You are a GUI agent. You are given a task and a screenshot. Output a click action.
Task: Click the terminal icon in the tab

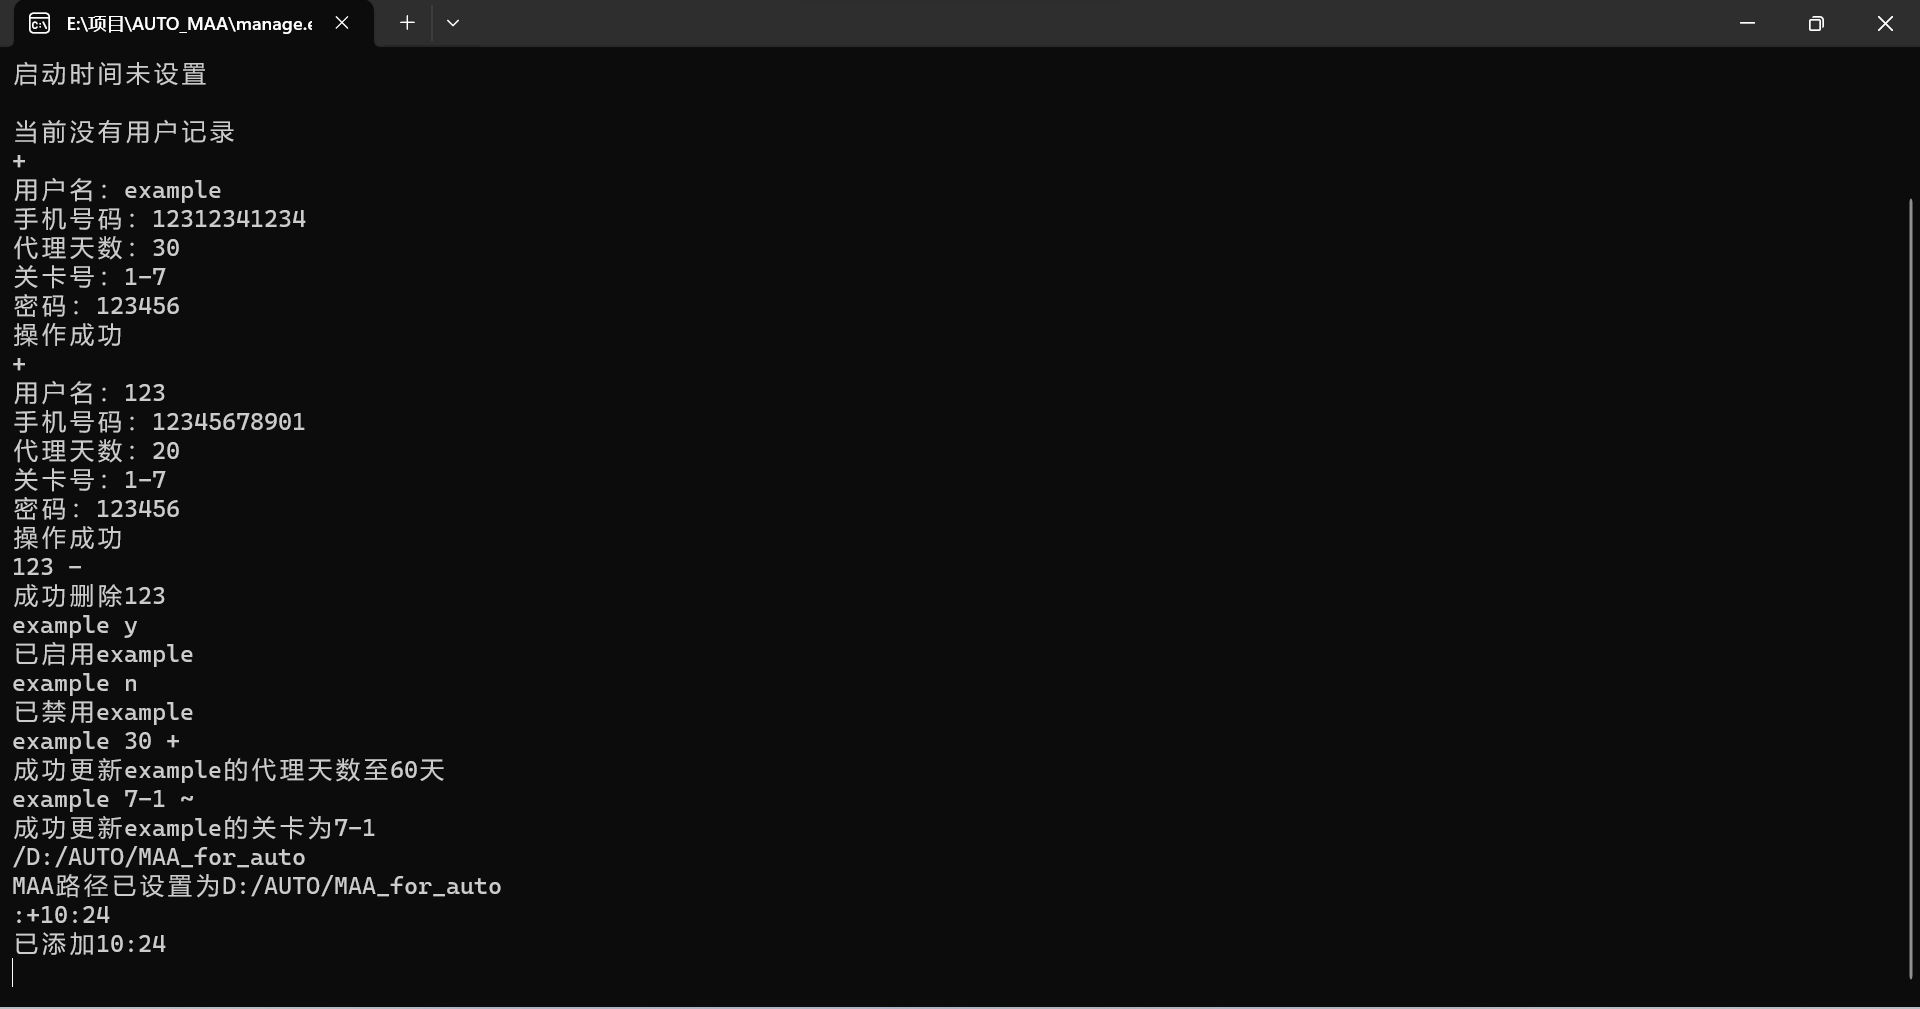(x=39, y=24)
